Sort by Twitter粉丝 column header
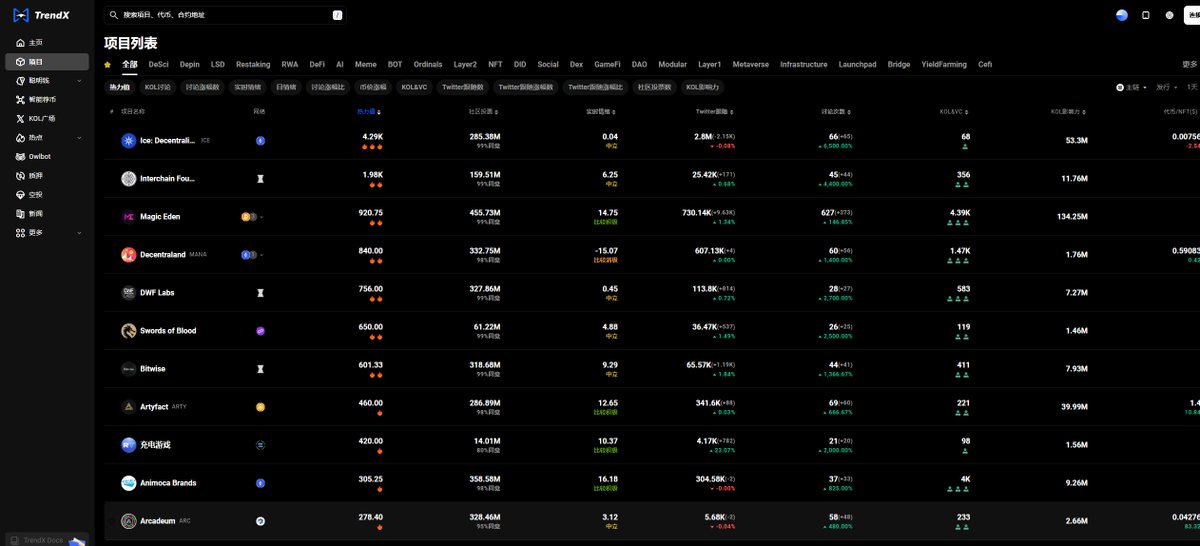This screenshot has height=546, width=1200. tap(713, 112)
